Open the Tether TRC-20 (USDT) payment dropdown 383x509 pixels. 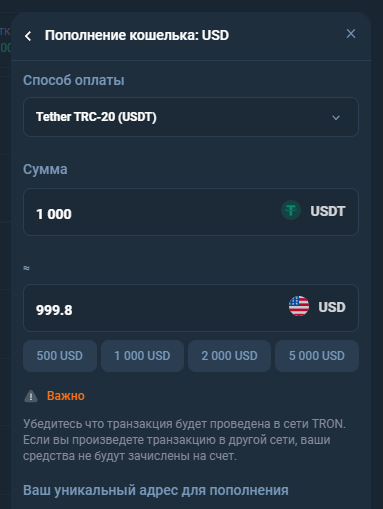(191, 117)
